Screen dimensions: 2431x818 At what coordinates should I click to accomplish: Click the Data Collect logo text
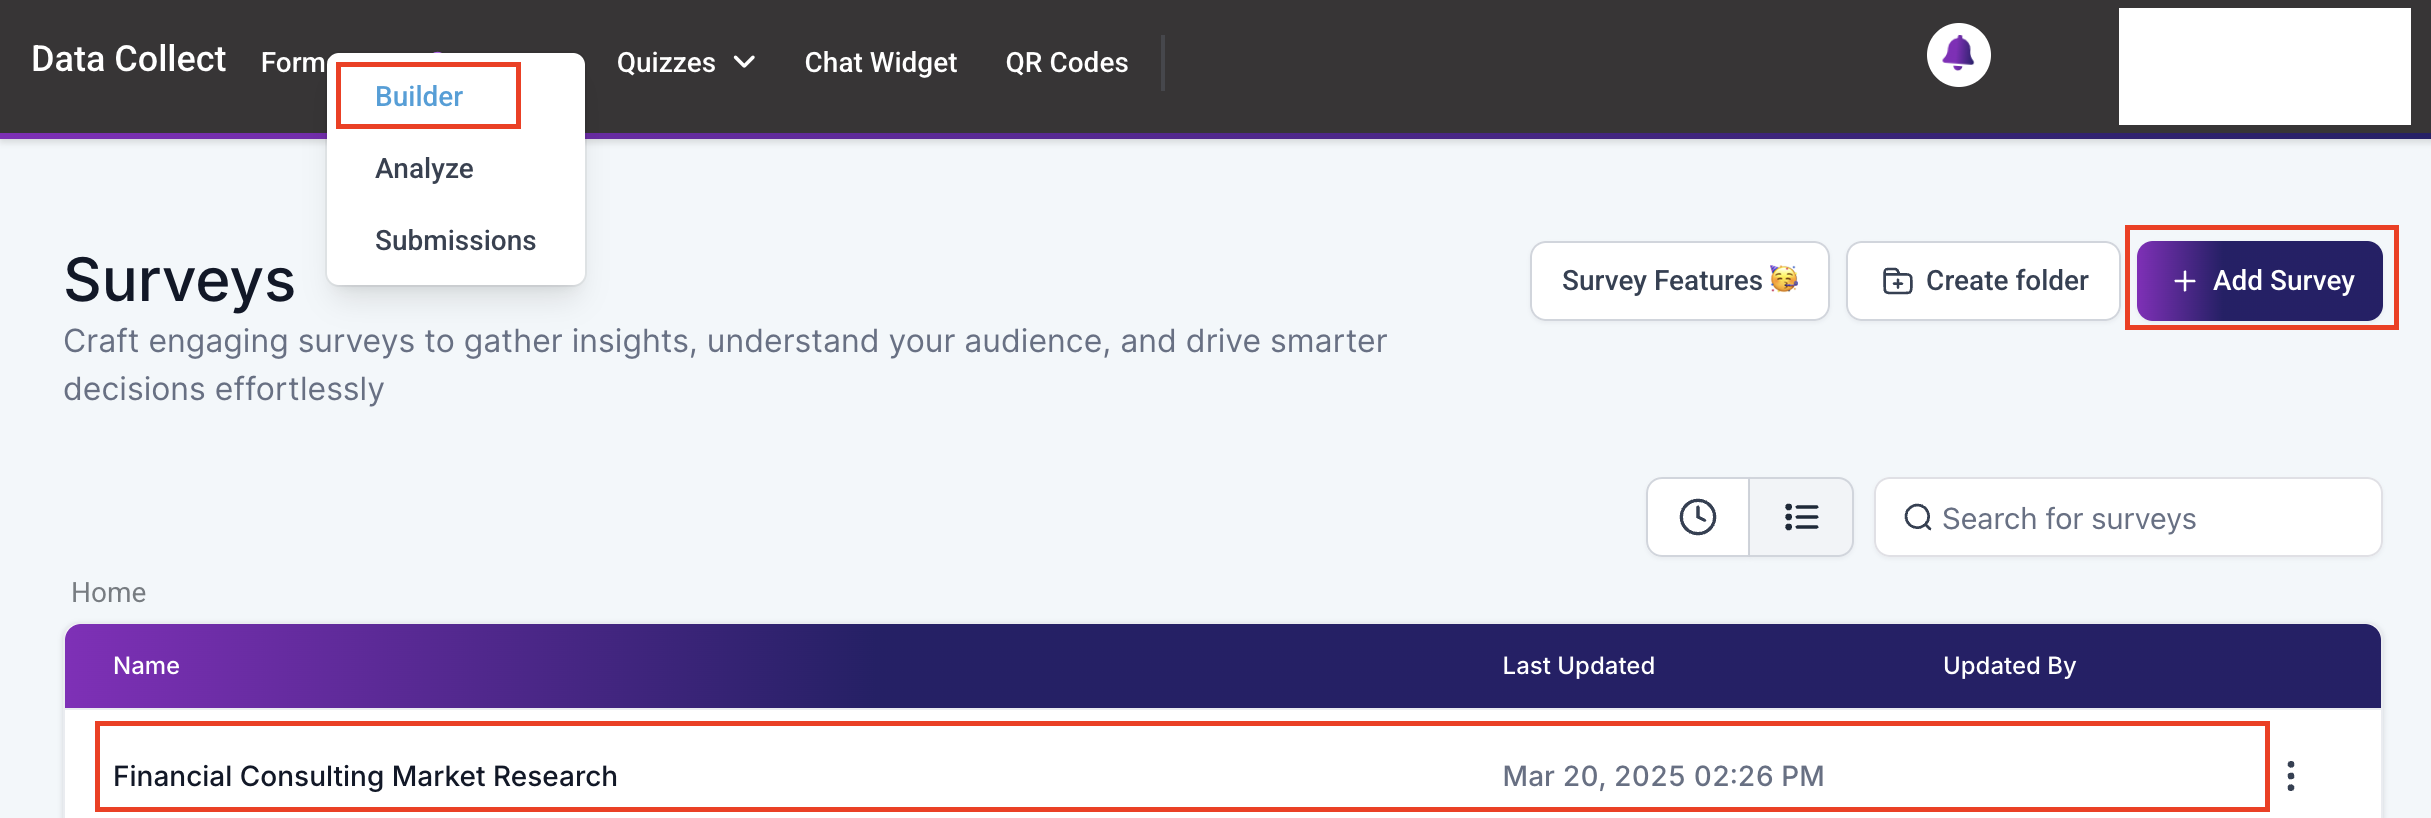[129, 59]
